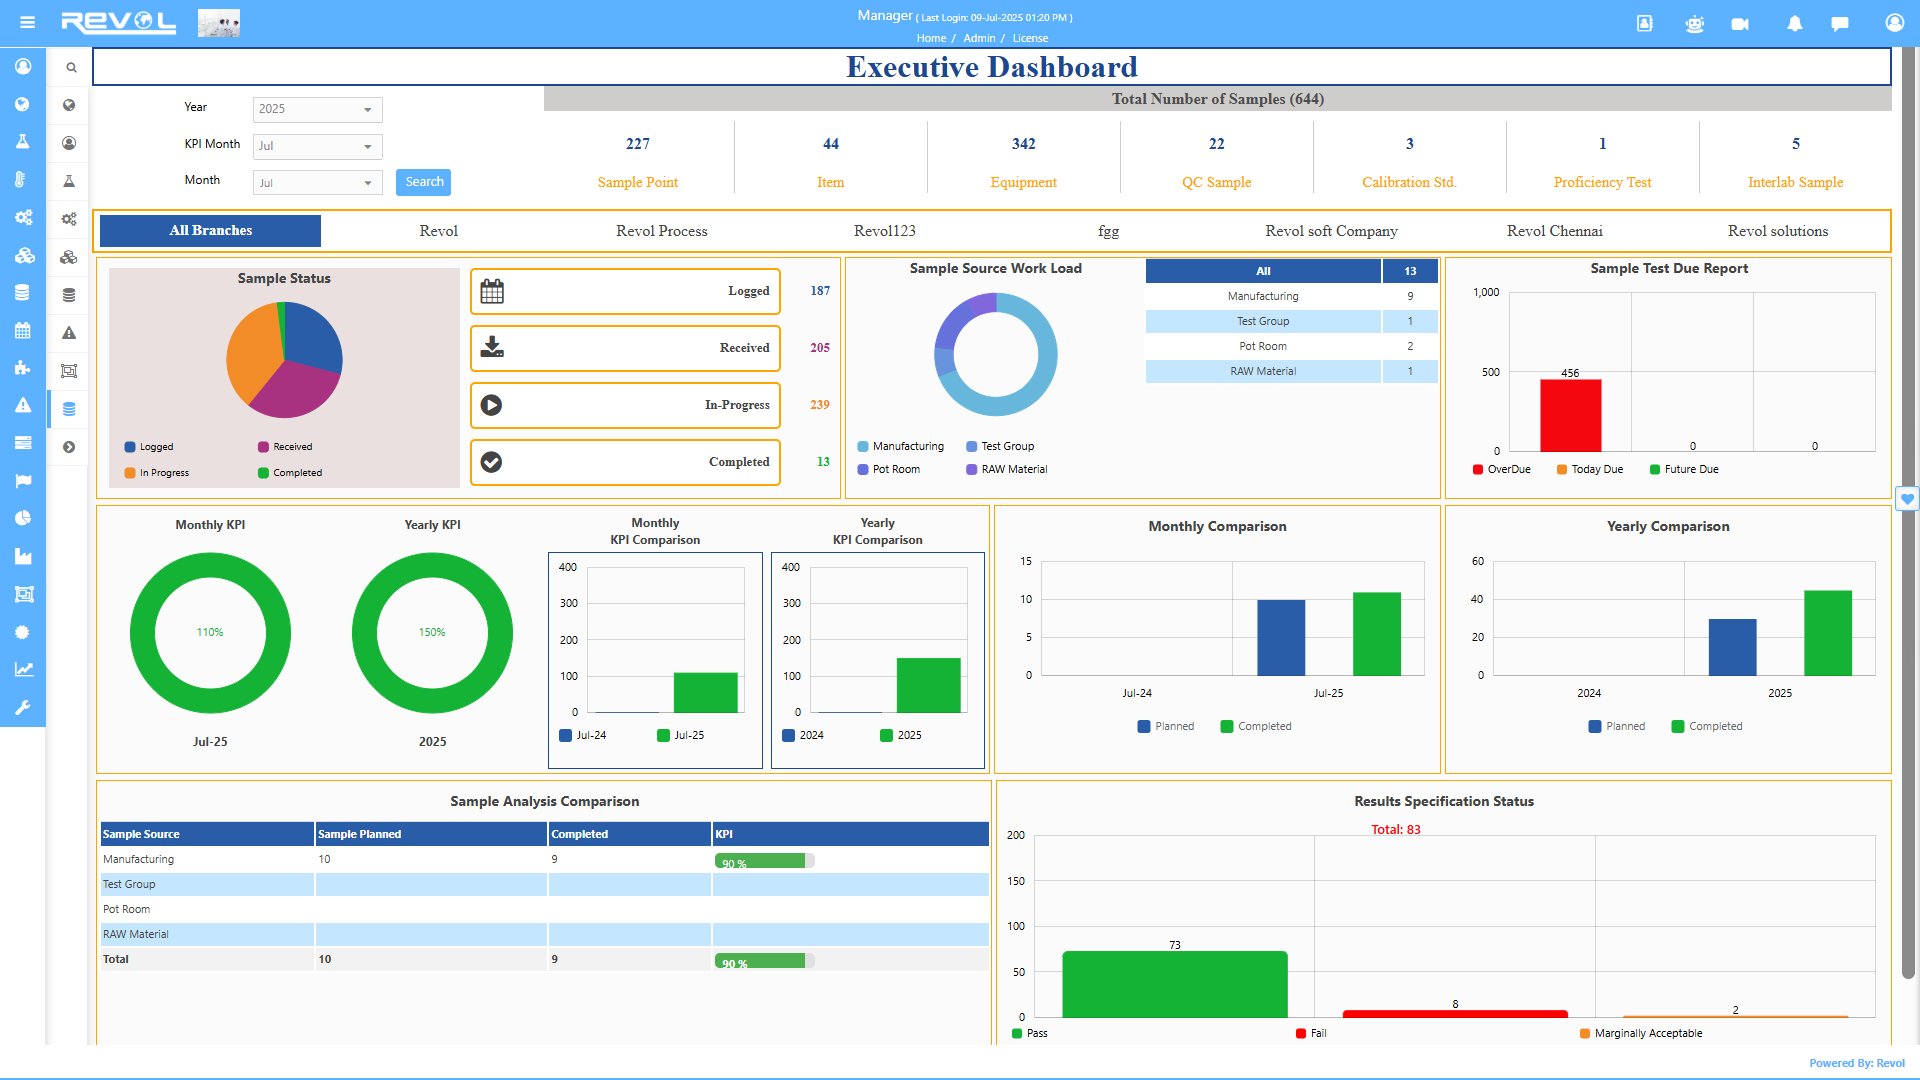Click the Manufacturing 90% KPI progress bar
This screenshot has height=1080, width=1920.
pos(763,861)
